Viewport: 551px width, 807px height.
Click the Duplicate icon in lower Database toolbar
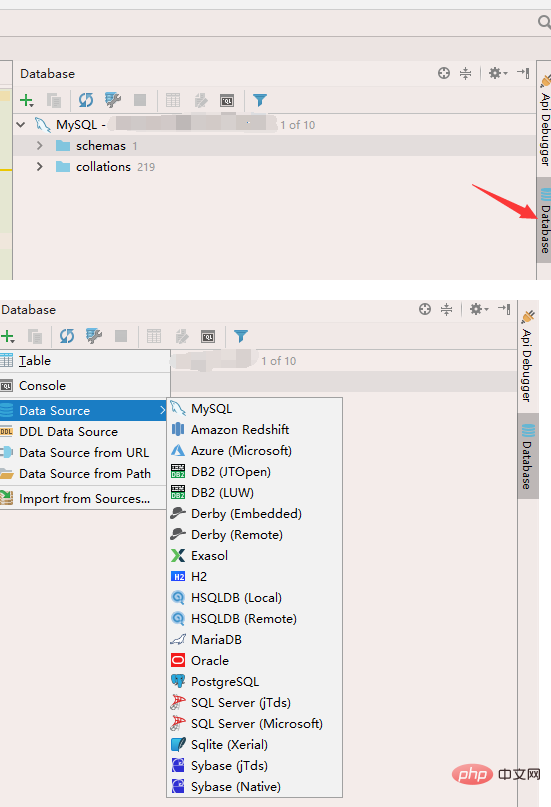[x=35, y=337]
